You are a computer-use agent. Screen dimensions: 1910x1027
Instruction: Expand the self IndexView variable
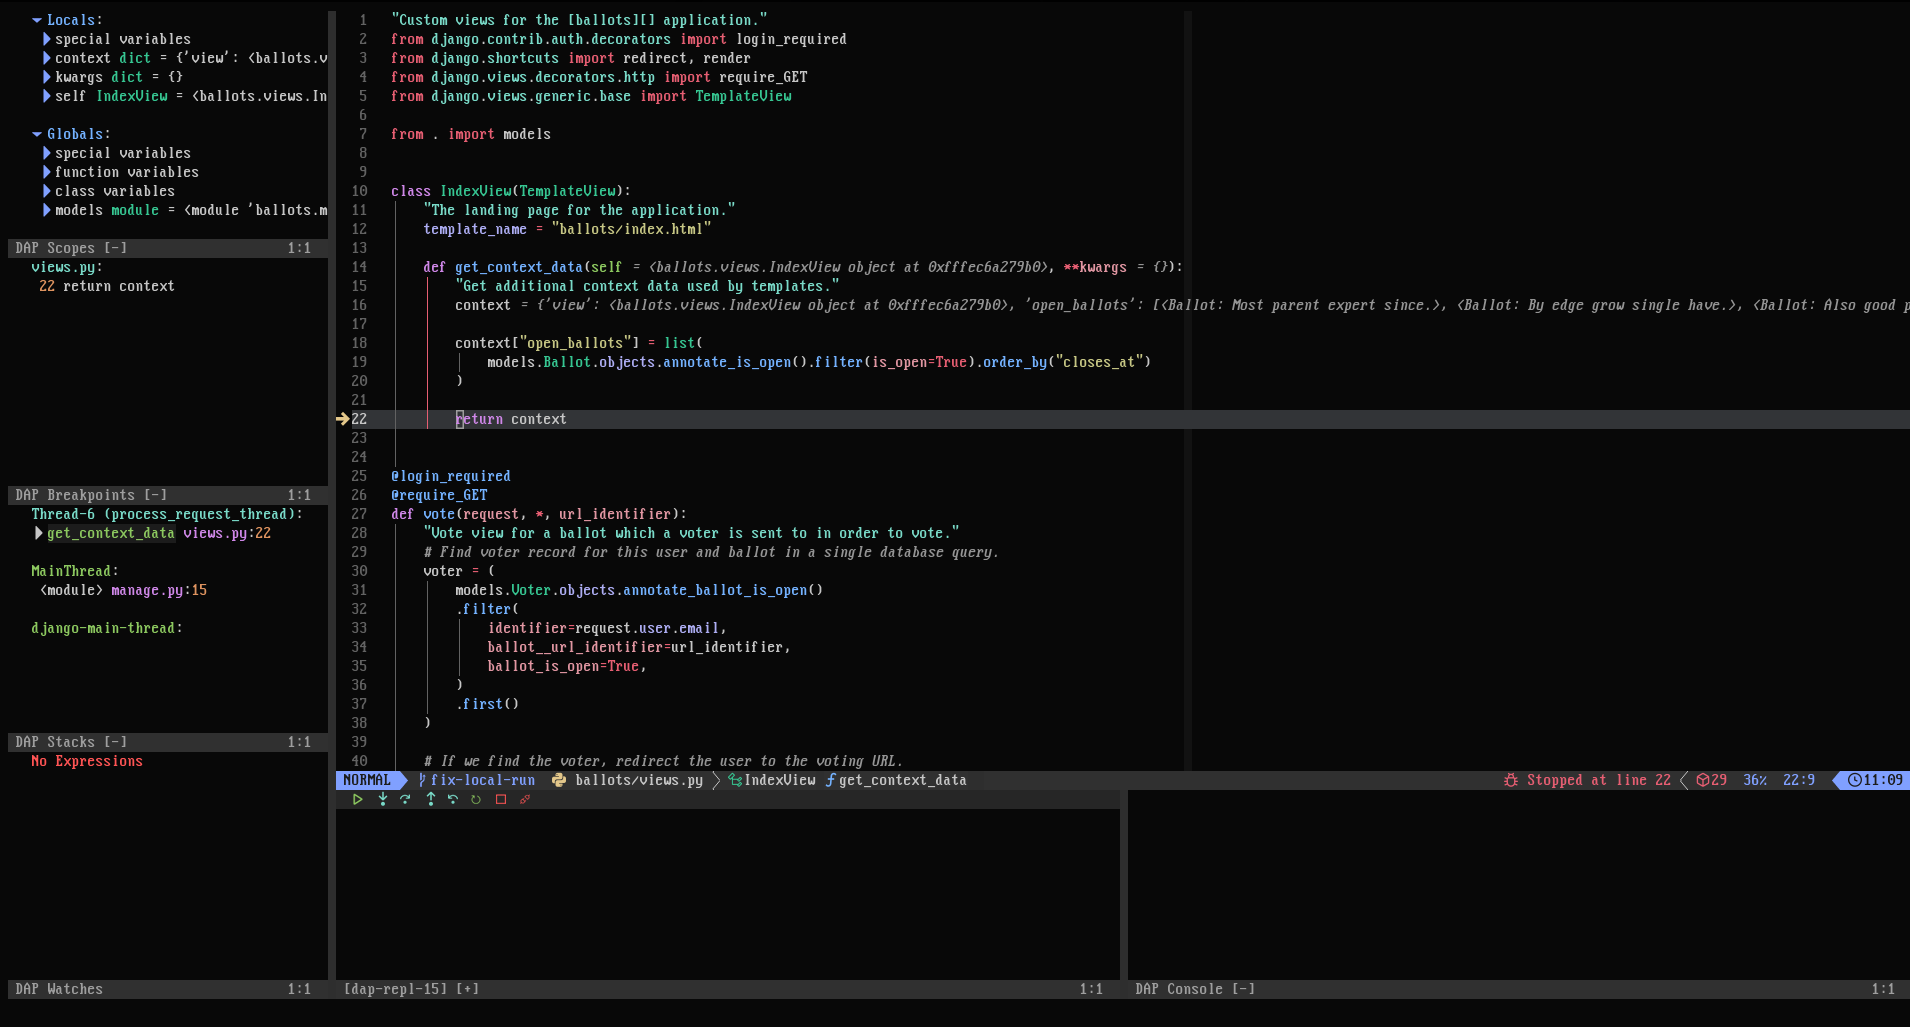coord(46,96)
